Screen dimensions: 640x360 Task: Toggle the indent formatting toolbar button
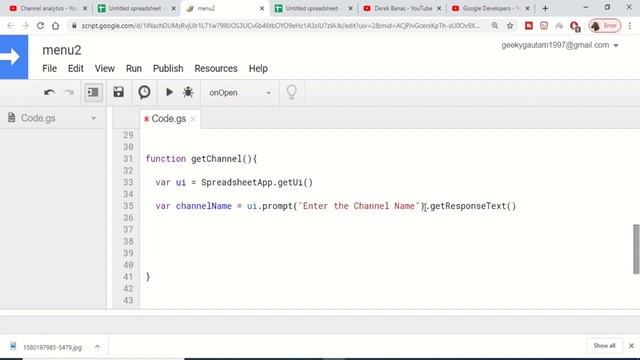tap(93, 92)
